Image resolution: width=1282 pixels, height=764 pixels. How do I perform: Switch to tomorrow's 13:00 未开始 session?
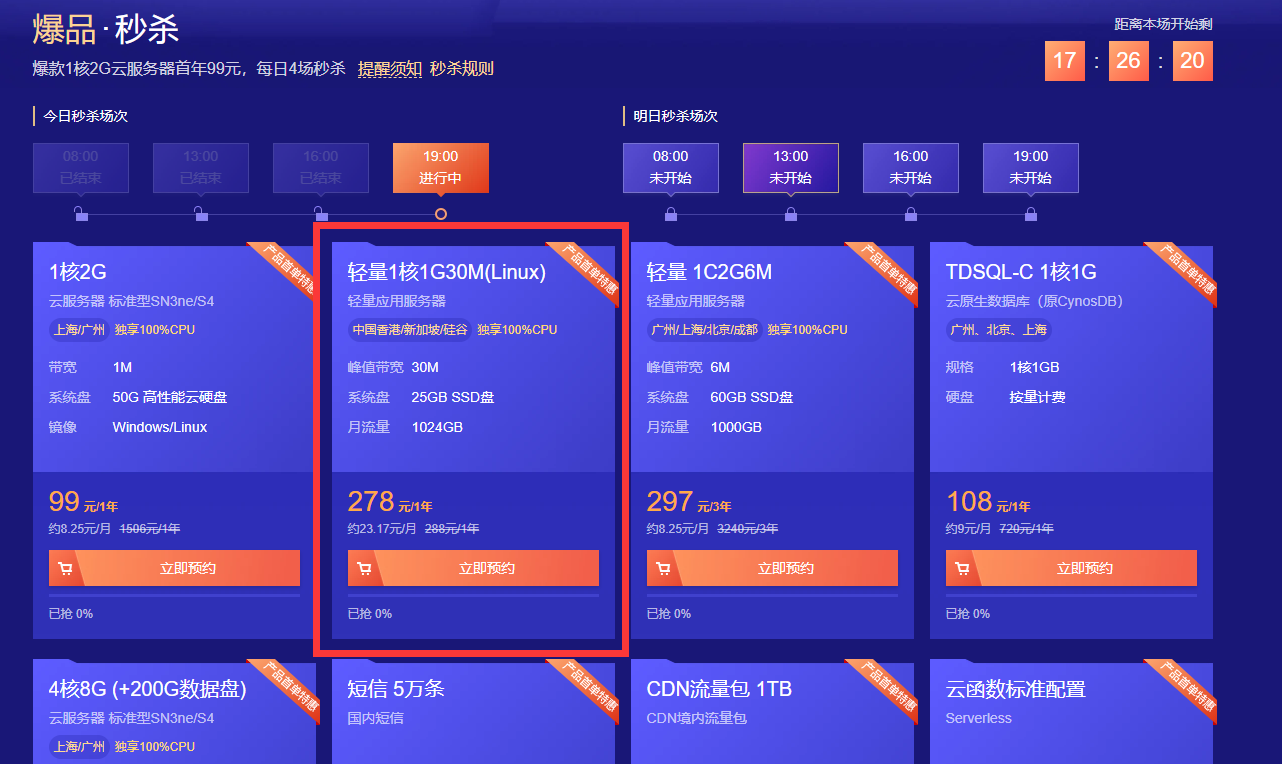tap(791, 167)
